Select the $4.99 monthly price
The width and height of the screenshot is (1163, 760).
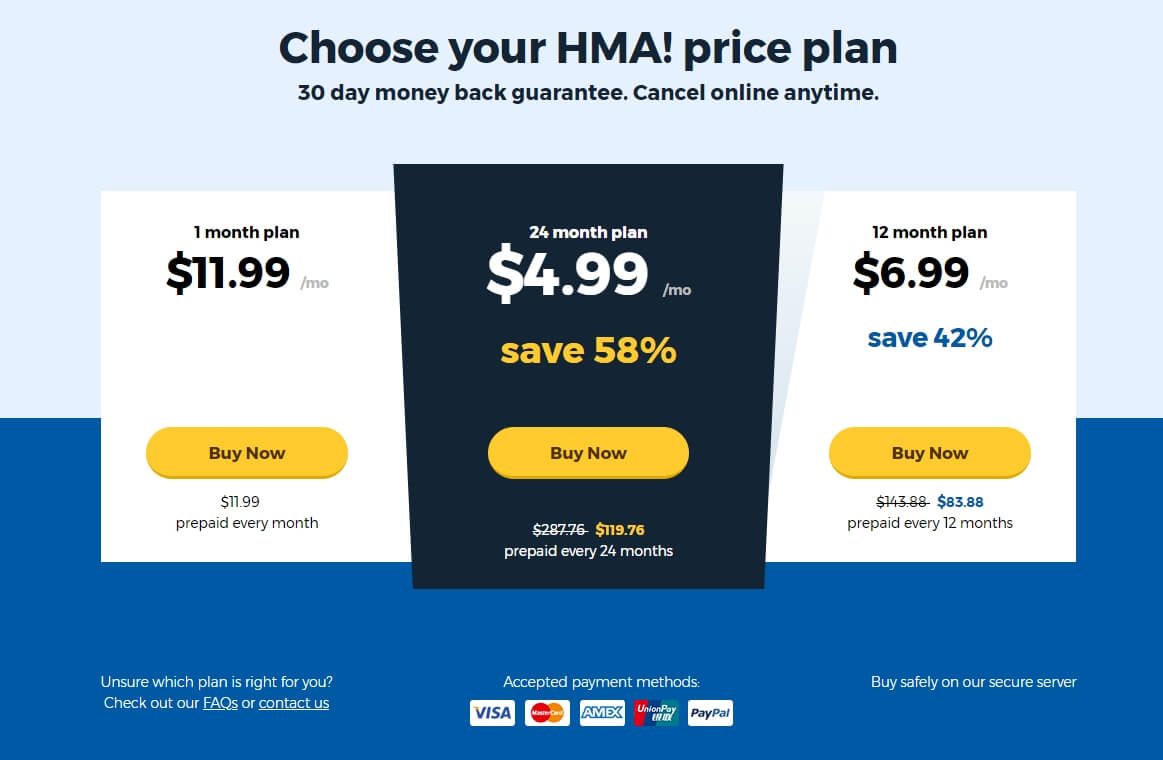tap(567, 274)
